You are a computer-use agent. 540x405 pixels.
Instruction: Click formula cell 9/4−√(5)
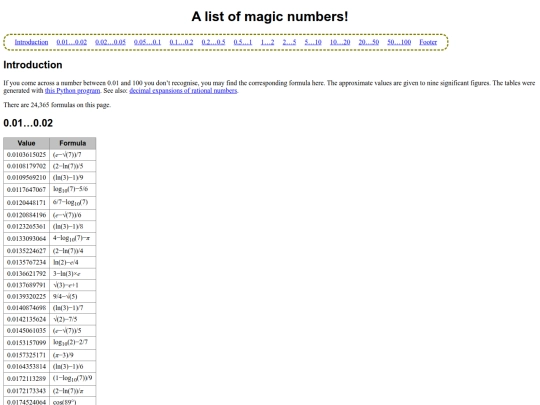click(x=73, y=296)
